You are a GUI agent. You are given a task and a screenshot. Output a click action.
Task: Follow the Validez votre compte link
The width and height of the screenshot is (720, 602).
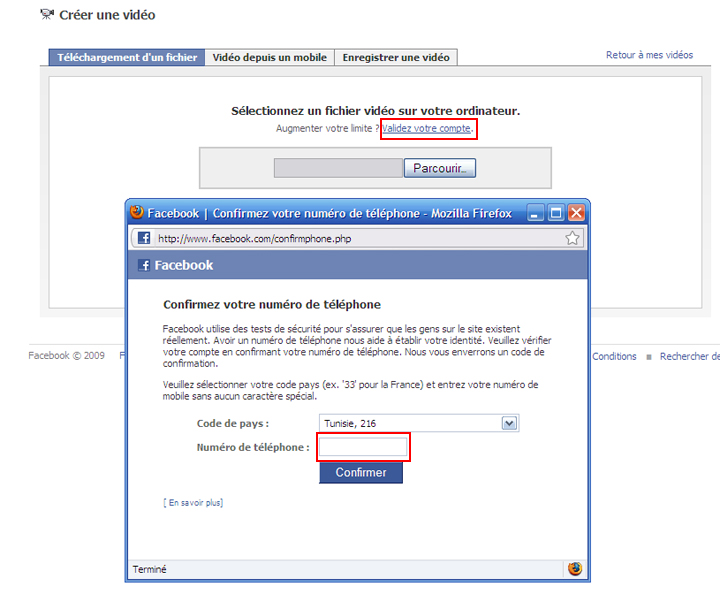pos(427,129)
